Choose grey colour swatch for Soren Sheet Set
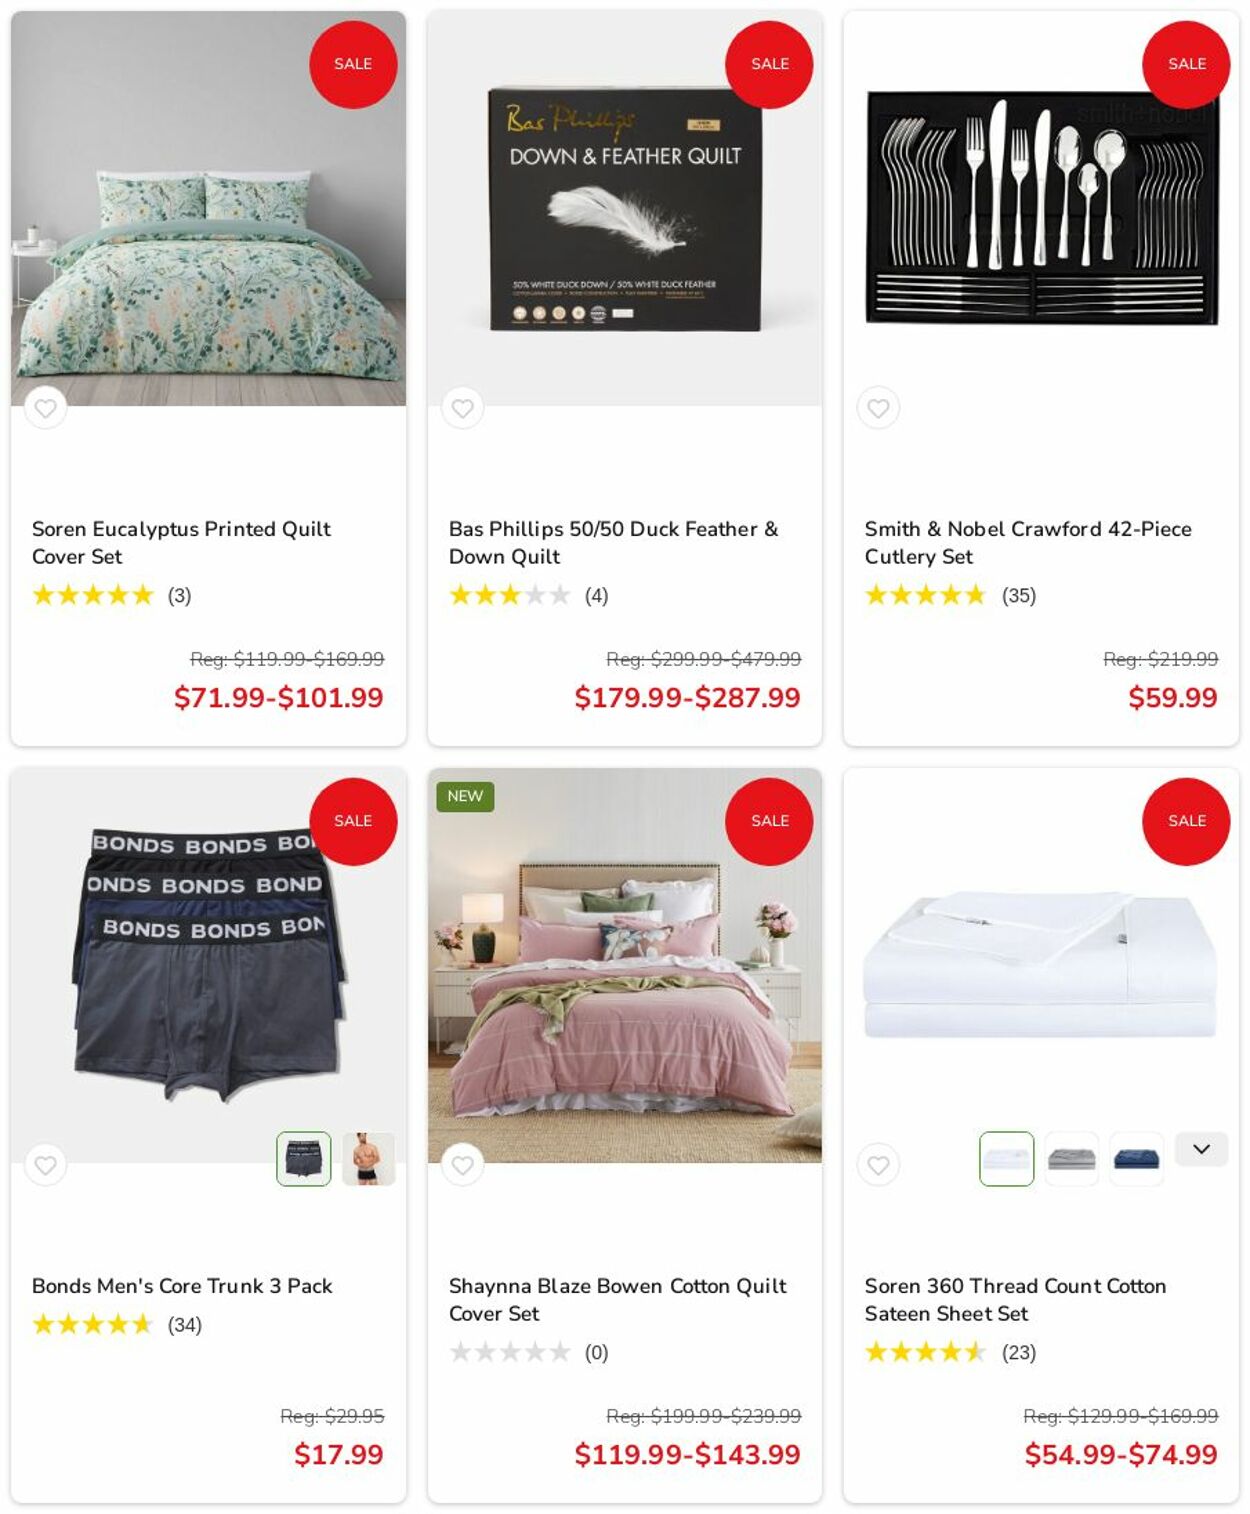Viewport: 1250px width, 1514px height. 1071,1159
